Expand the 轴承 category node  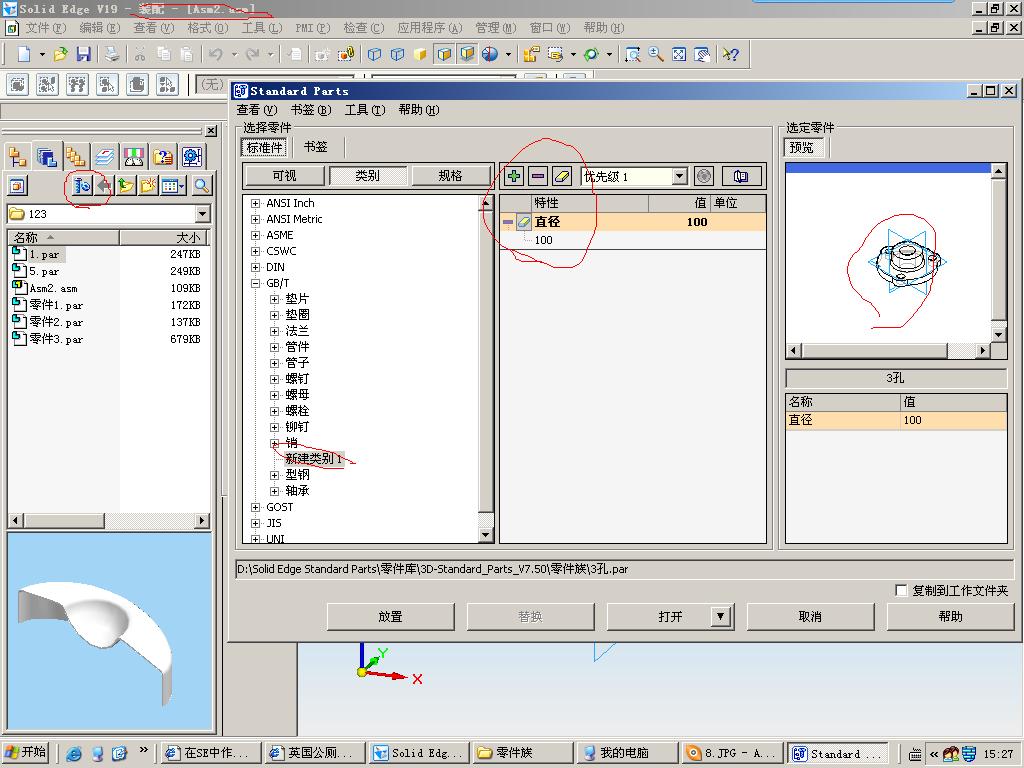pyautogui.click(x=274, y=491)
